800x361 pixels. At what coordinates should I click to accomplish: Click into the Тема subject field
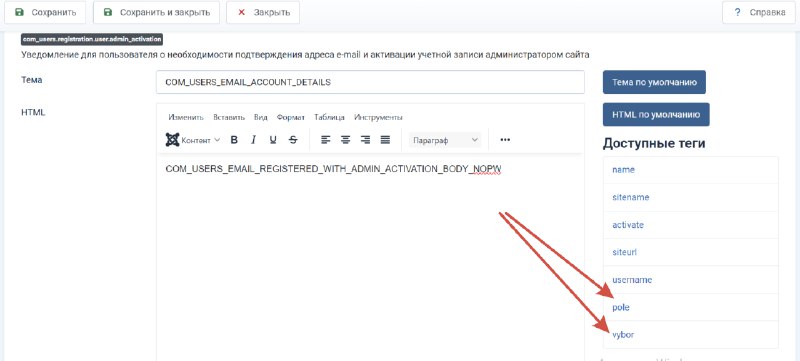pos(370,82)
